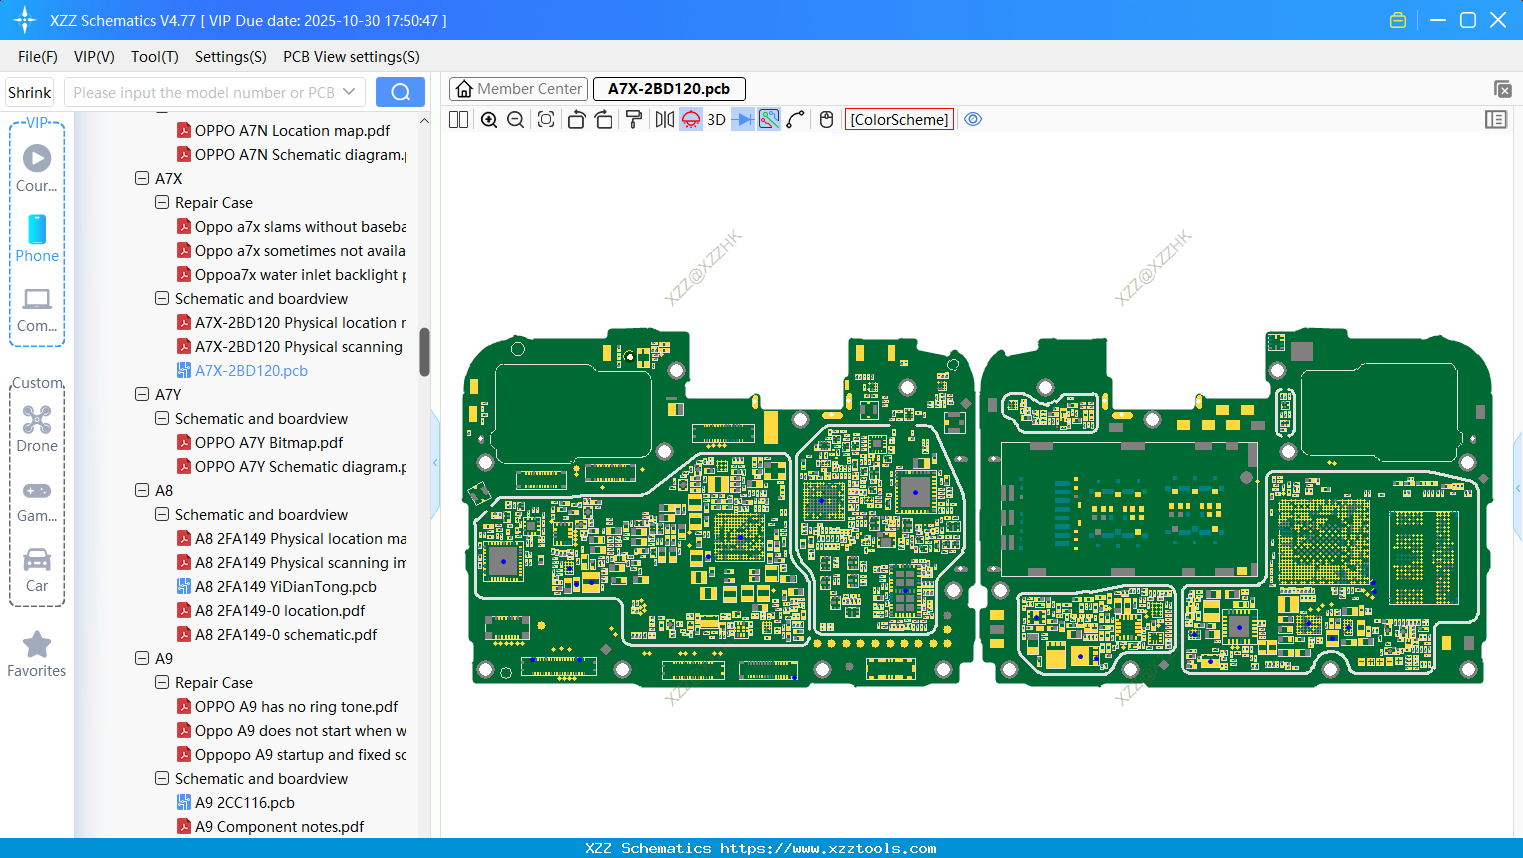Open A8 2FA149 YiDianTong.pcb file
Image resolution: width=1523 pixels, height=858 pixels.
(x=285, y=587)
